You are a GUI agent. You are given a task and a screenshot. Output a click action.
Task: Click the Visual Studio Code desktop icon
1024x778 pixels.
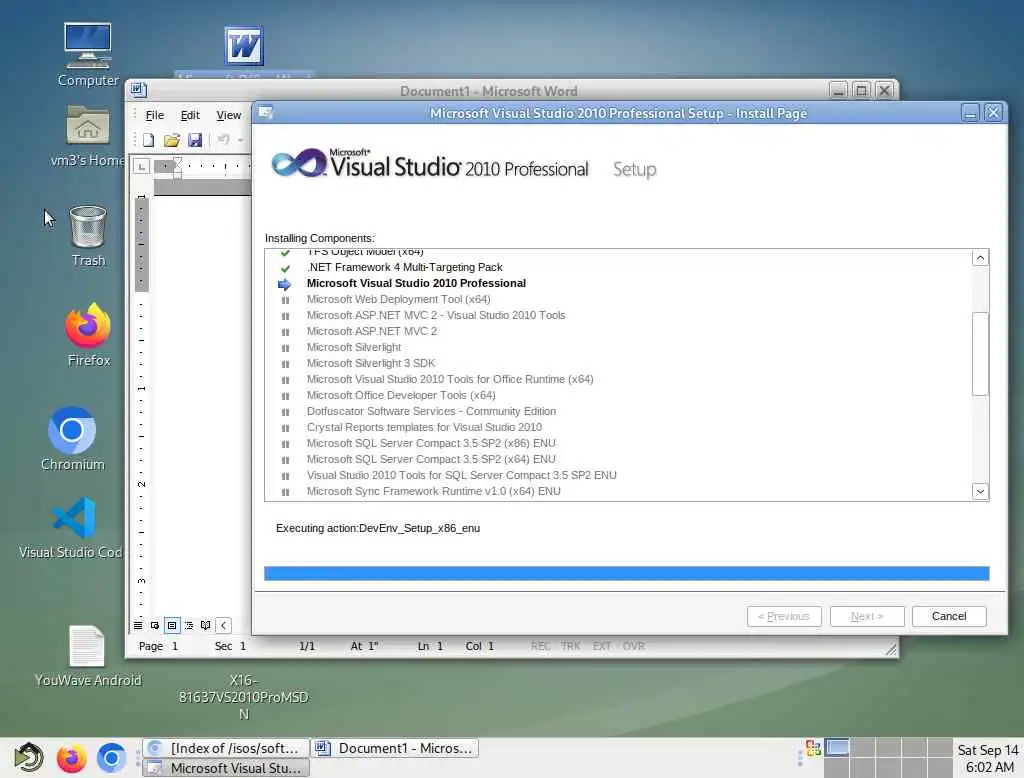[x=72, y=528]
